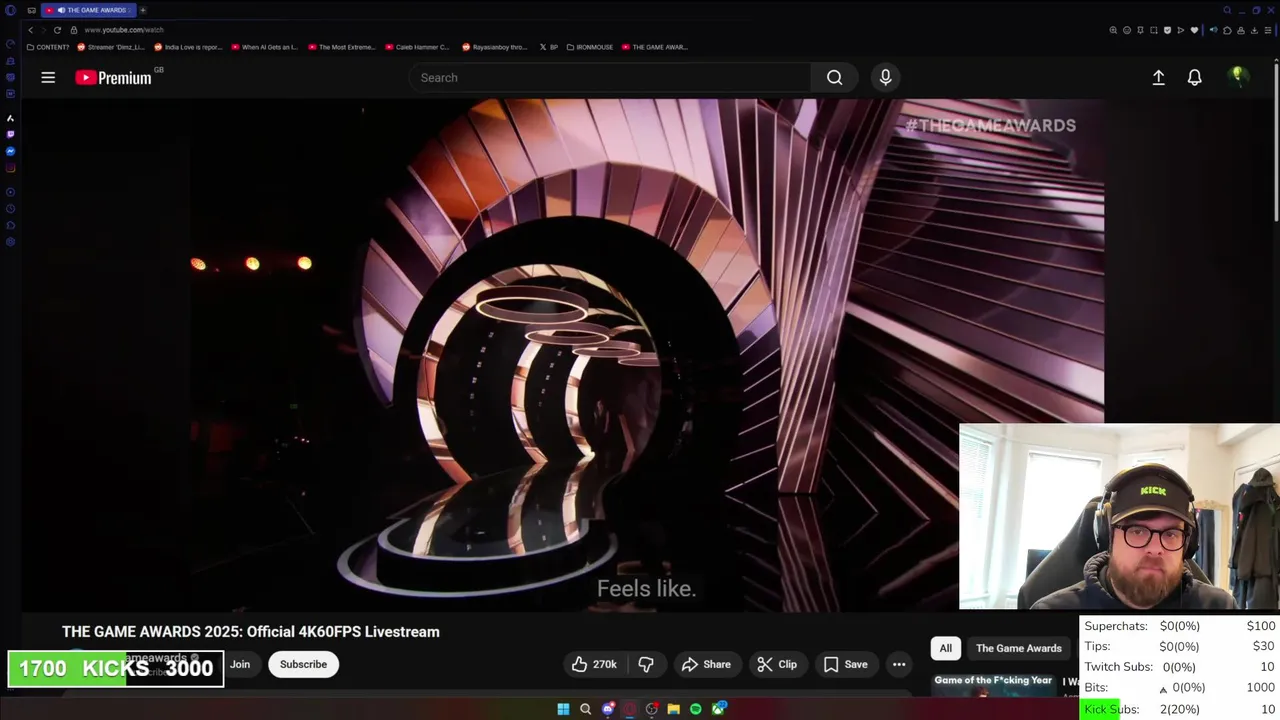Open browser extensions cube icon

click(x=1227, y=30)
